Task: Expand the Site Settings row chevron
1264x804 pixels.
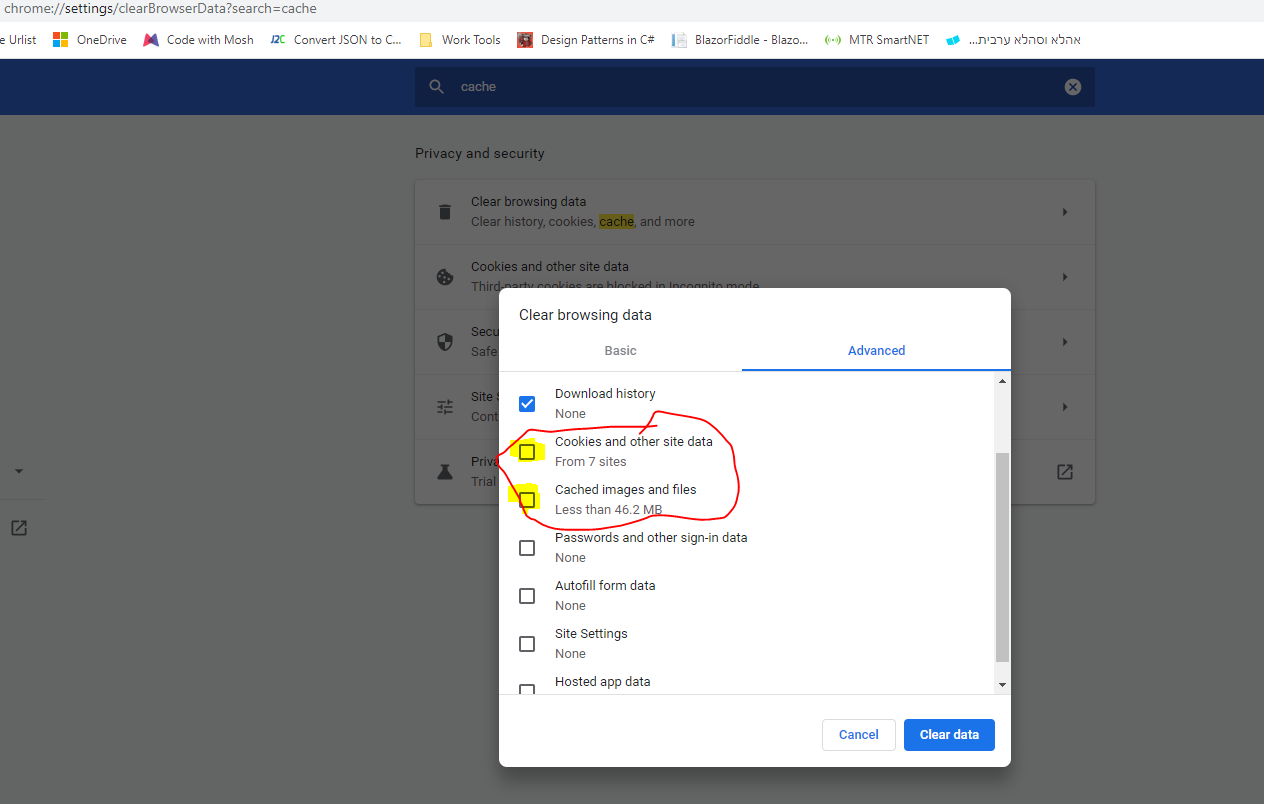Action: click(x=1064, y=406)
